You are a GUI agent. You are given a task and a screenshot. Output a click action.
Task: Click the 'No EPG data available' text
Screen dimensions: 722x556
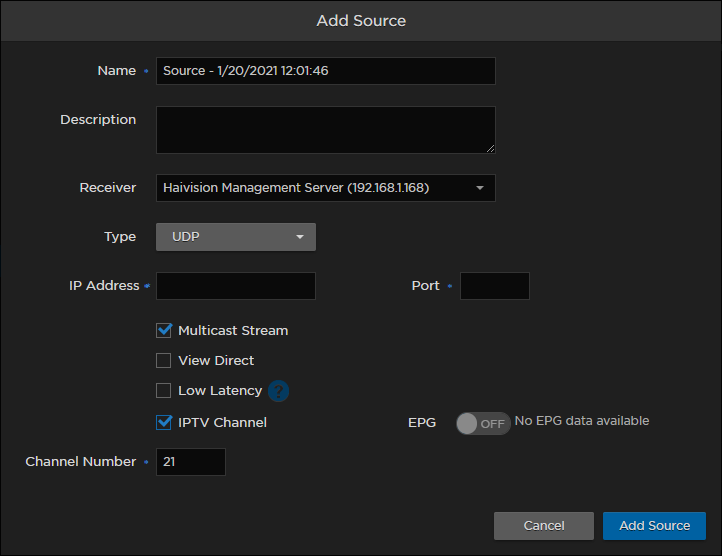pyautogui.click(x=582, y=421)
